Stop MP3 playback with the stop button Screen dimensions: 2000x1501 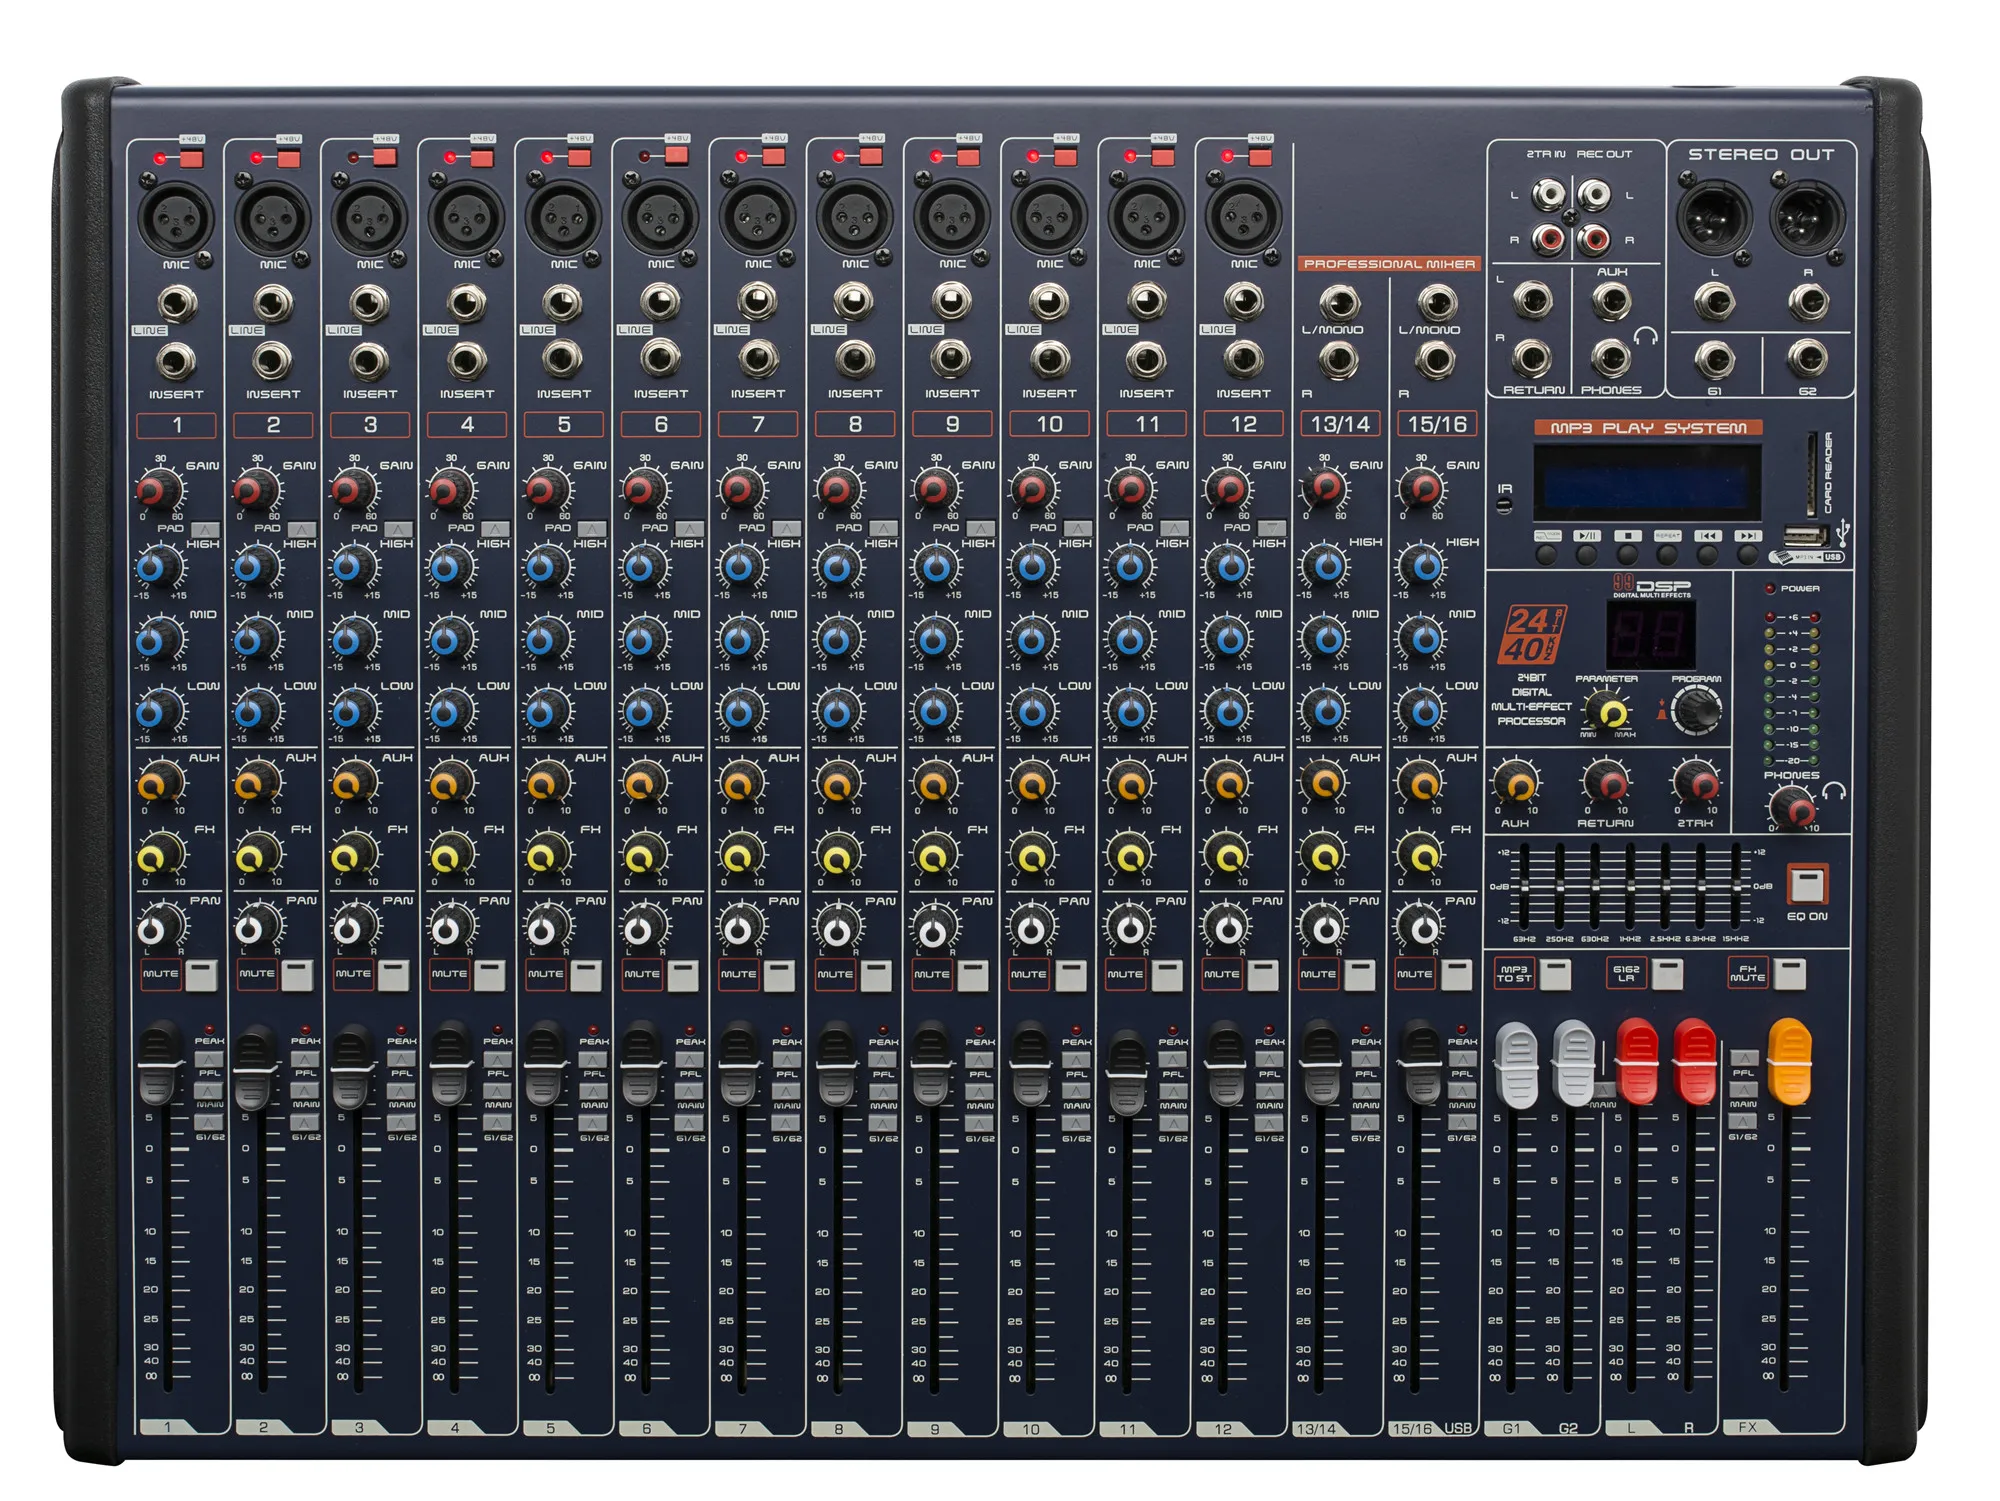click(x=1628, y=553)
